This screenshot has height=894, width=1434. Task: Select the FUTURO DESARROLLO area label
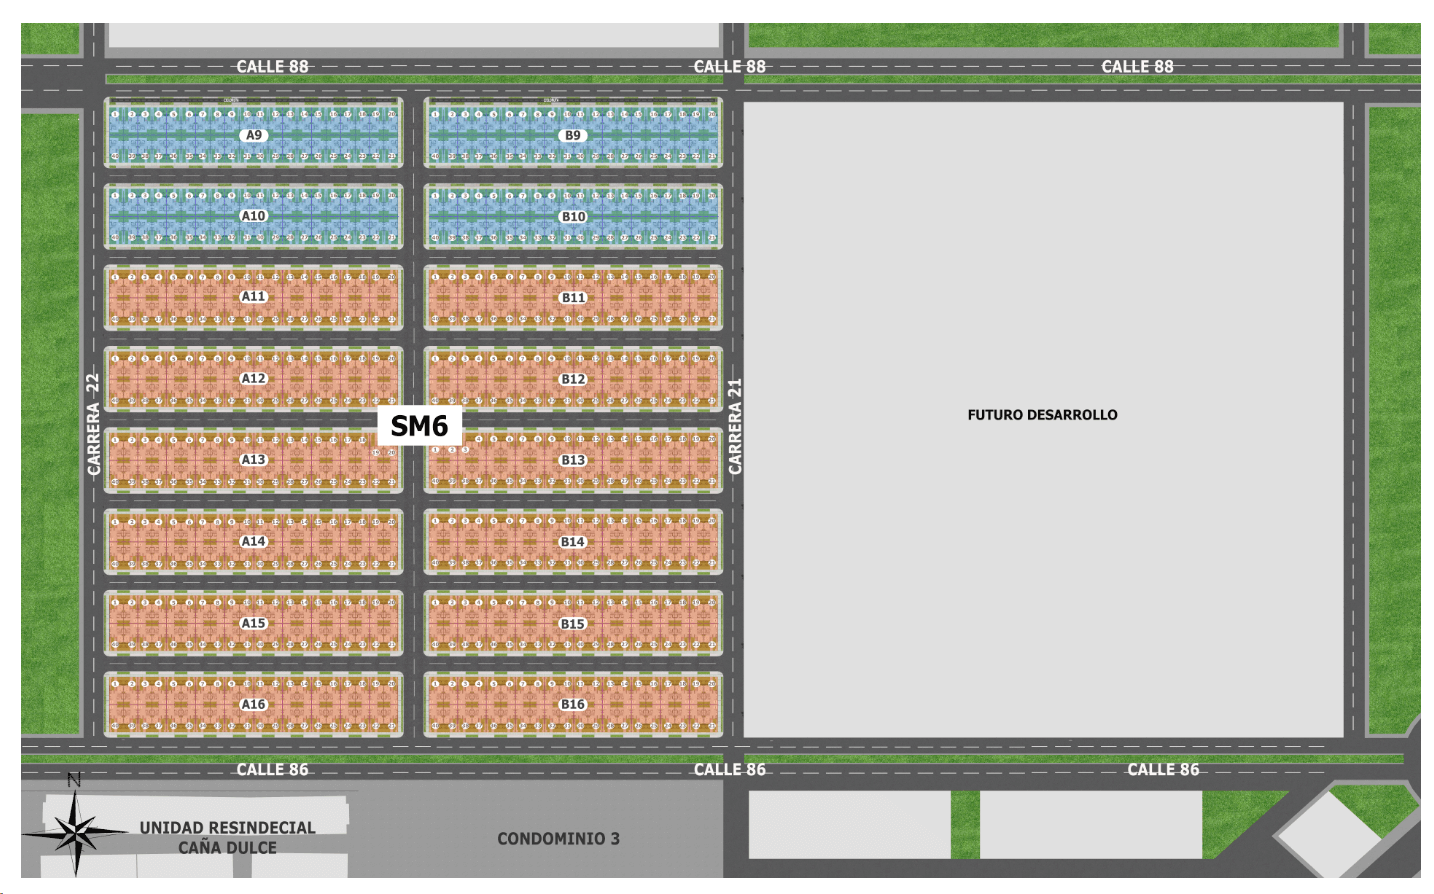[x=1042, y=415]
